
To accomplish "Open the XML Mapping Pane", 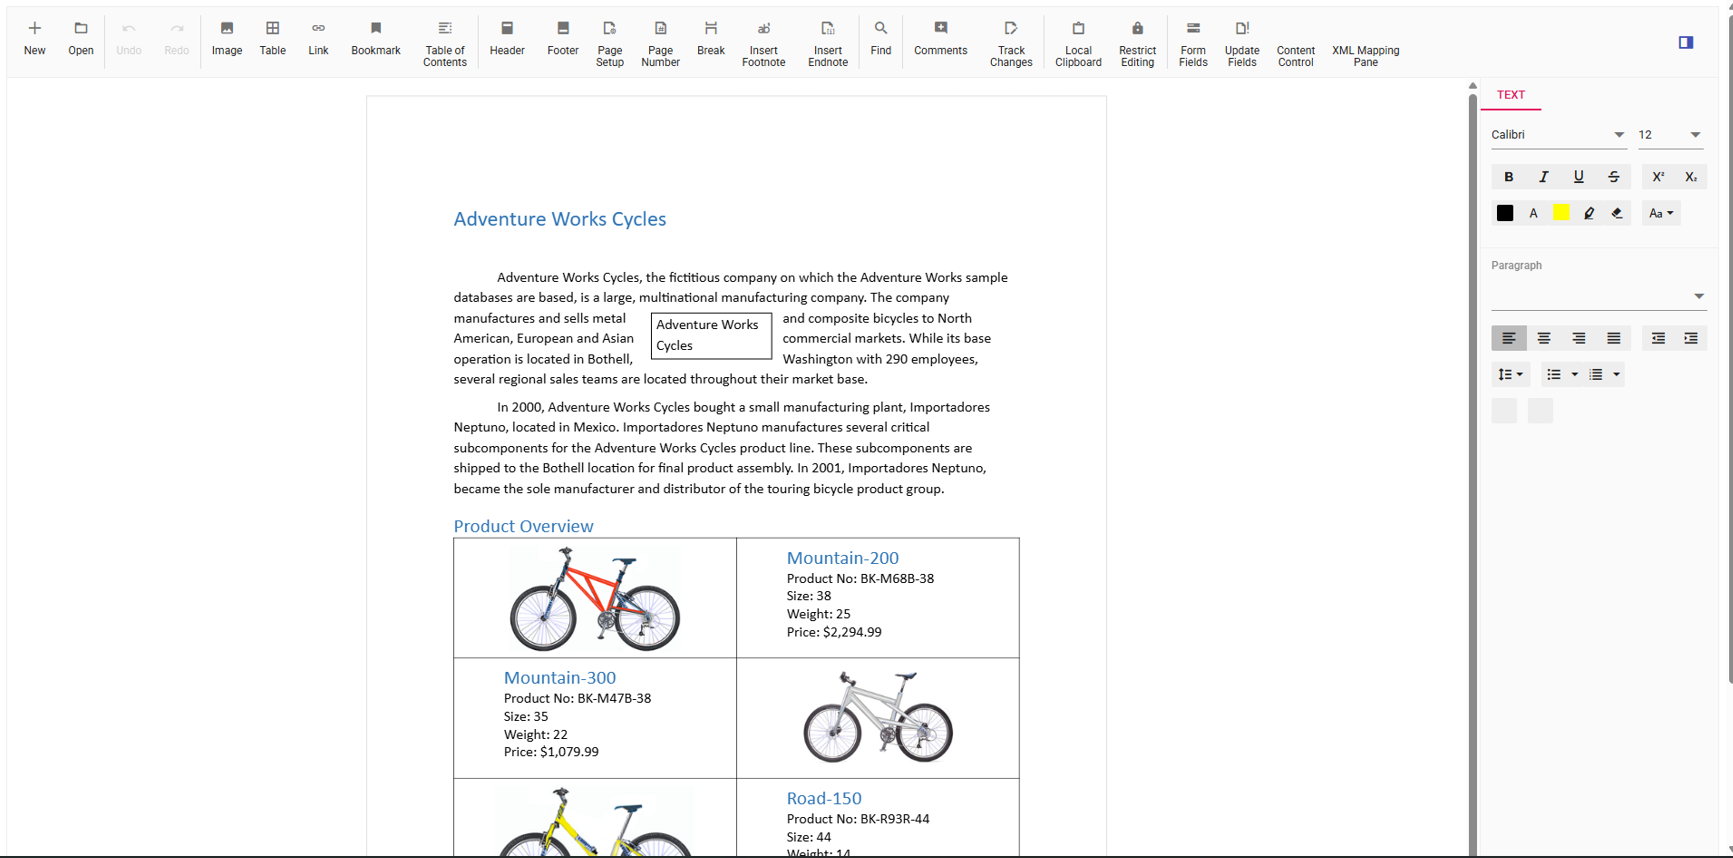I will [1366, 43].
